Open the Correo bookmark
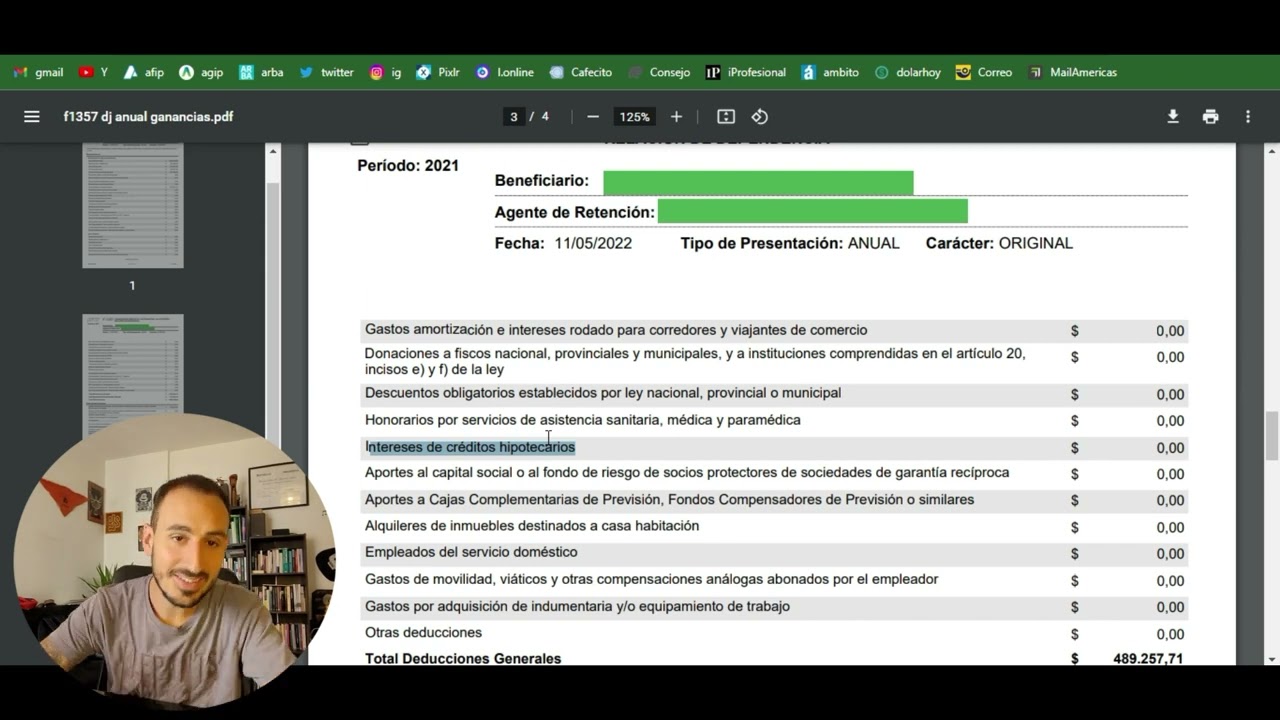1280x720 pixels. (x=984, y=72)
